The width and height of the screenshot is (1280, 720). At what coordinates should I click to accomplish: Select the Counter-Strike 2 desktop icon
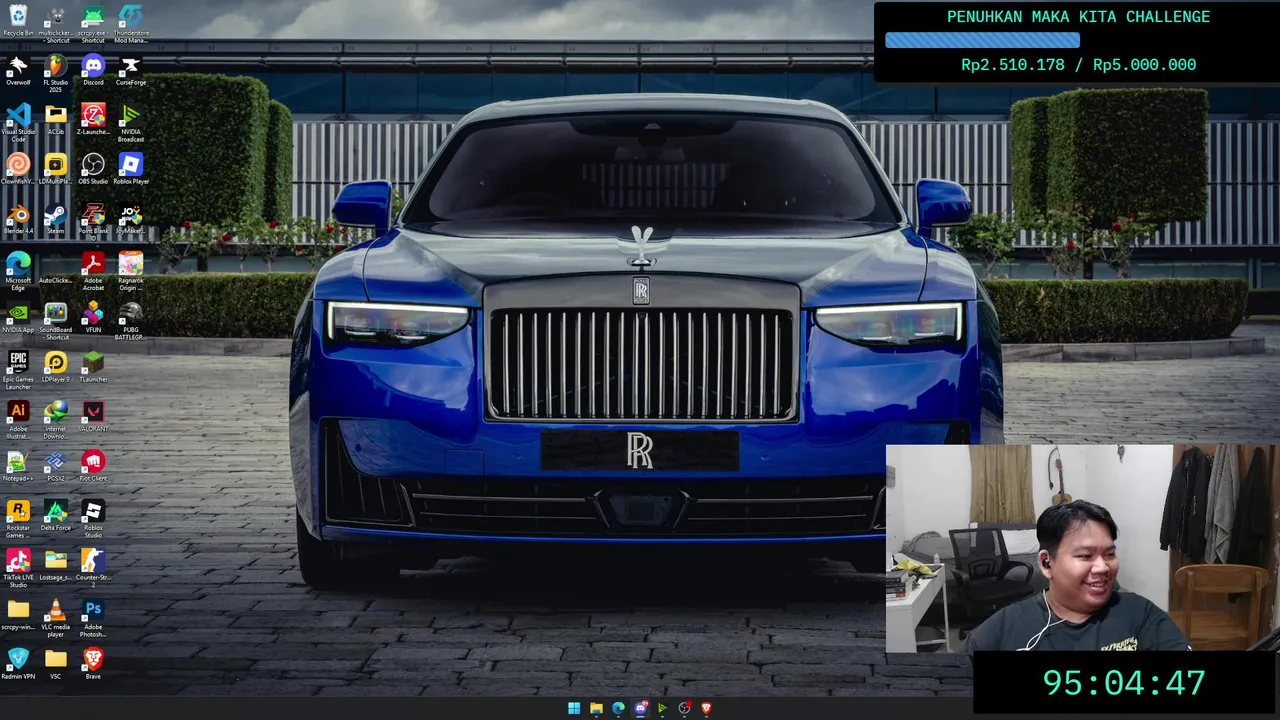point(93,568)
